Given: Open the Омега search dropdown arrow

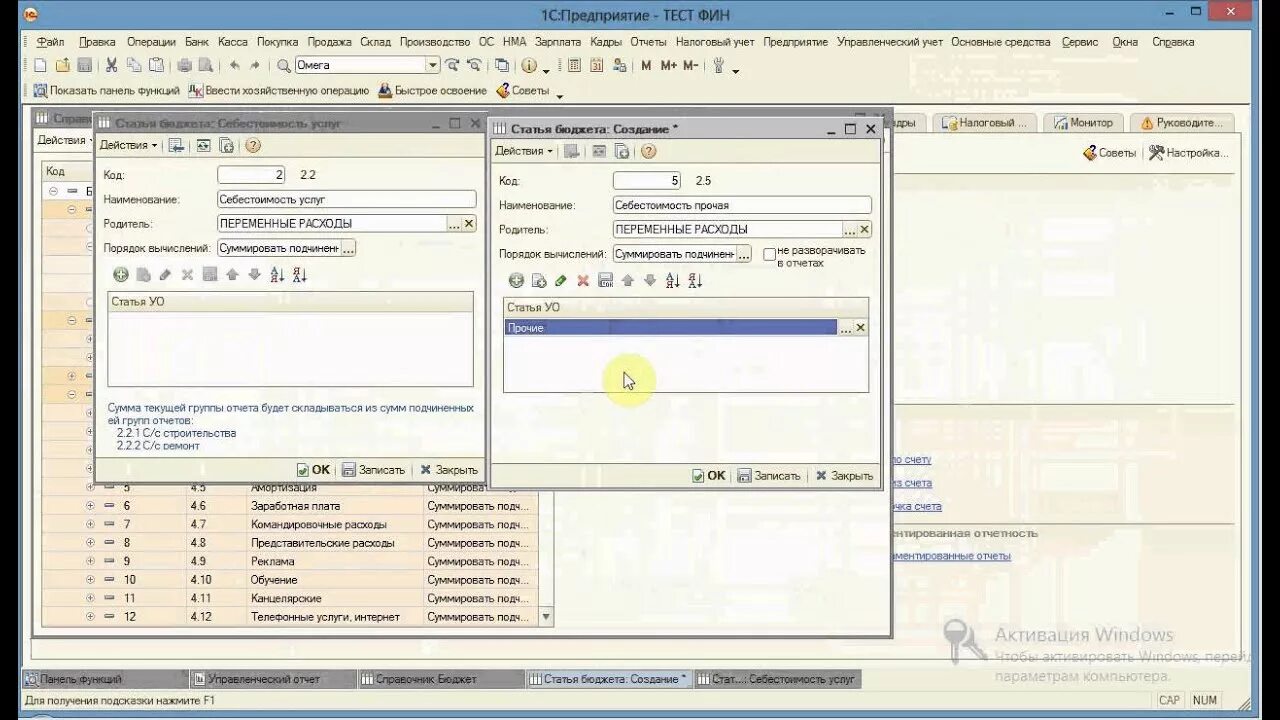Looking at the screenshot, I should point(433,65).
